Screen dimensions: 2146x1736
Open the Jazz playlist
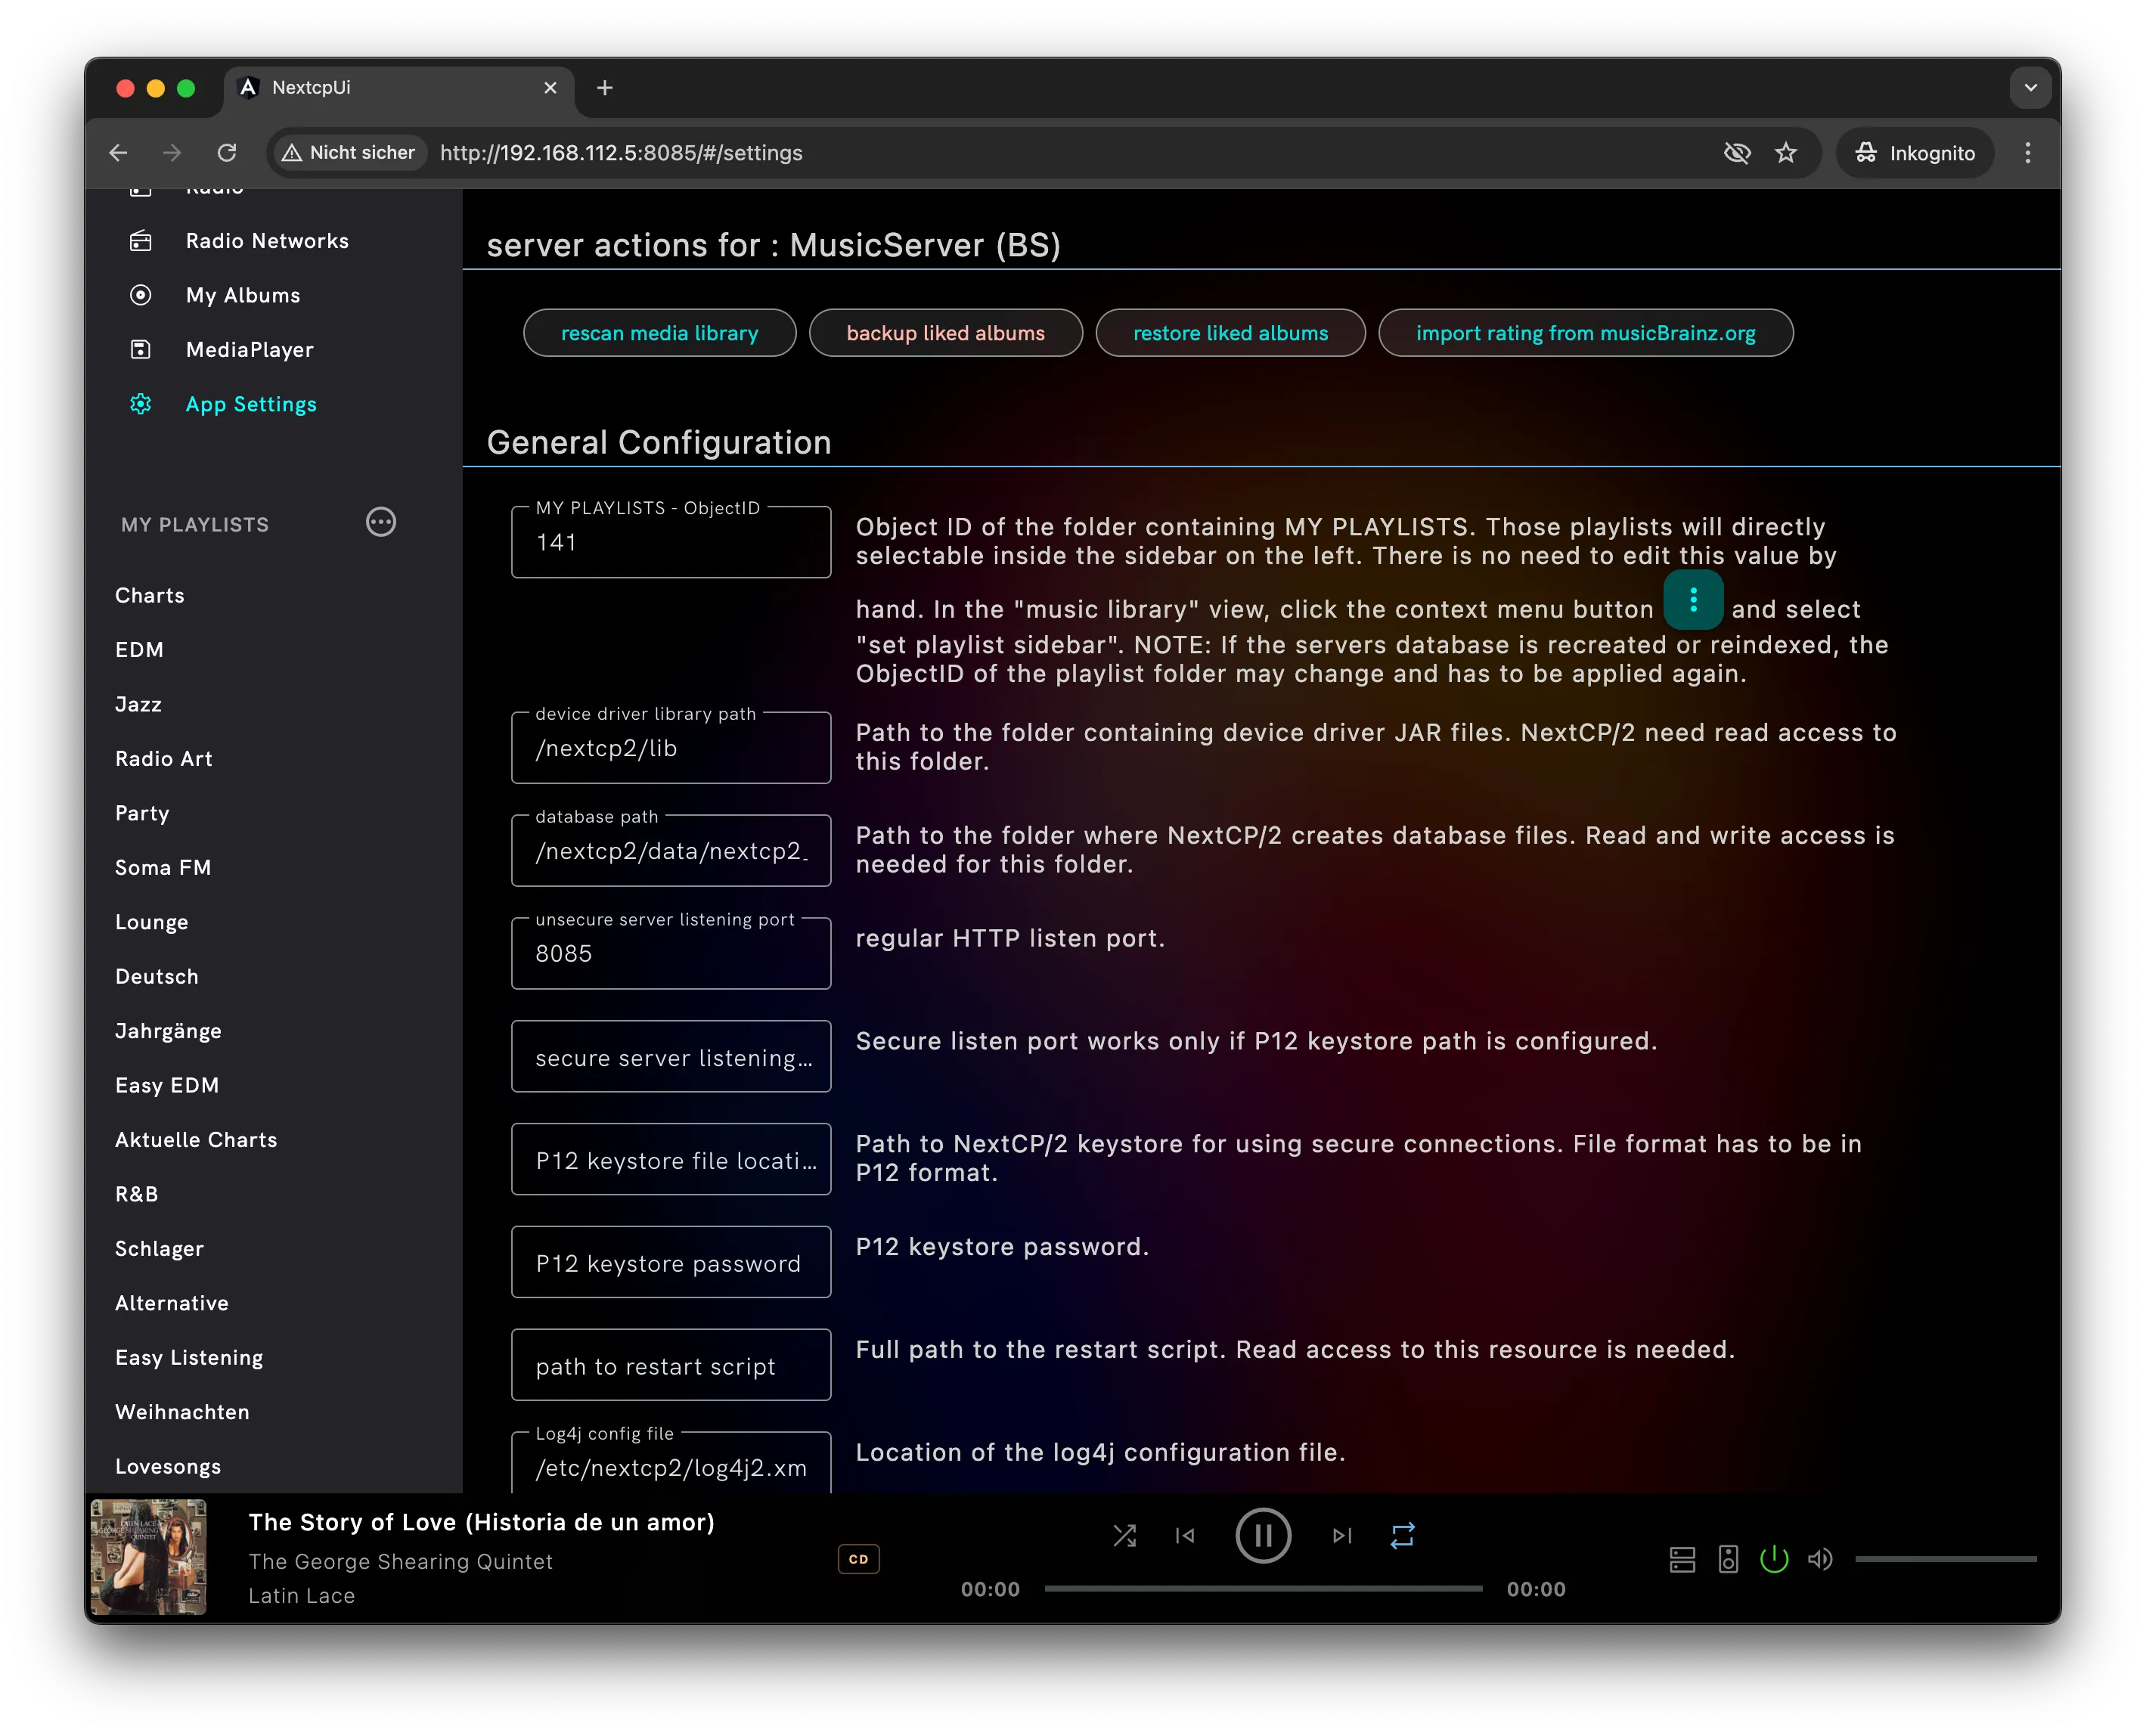click(138, 705)
